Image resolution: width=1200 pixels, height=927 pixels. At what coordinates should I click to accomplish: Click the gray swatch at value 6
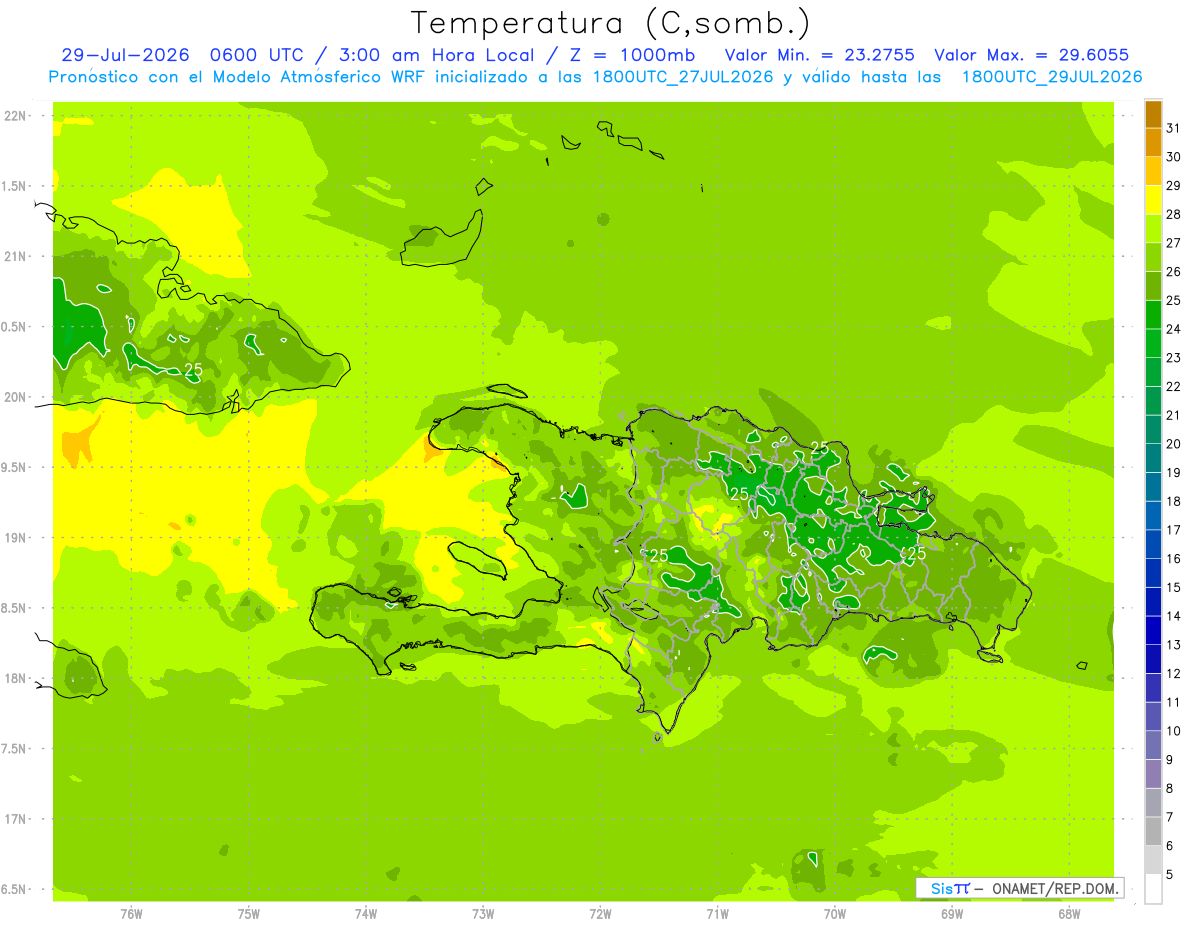pos(1153,831)
